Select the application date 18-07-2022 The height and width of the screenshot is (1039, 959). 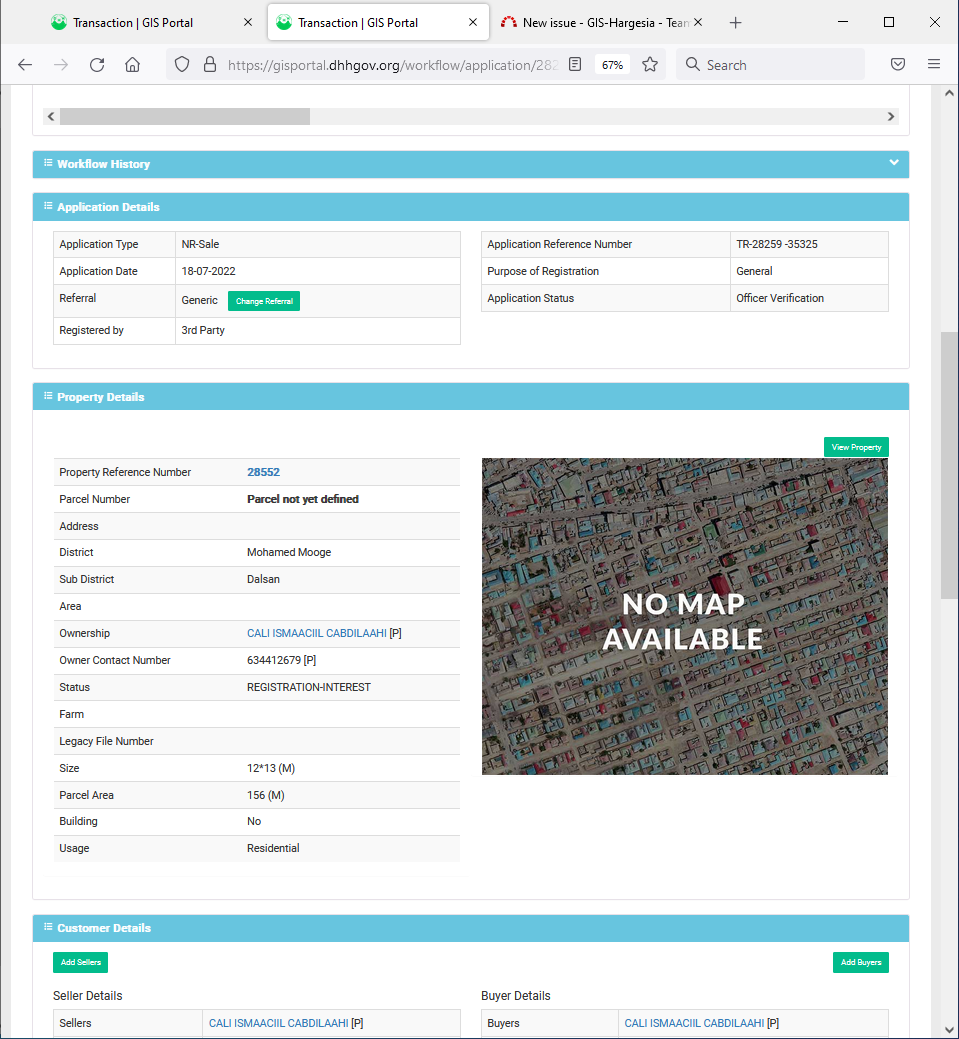point(208,271)
